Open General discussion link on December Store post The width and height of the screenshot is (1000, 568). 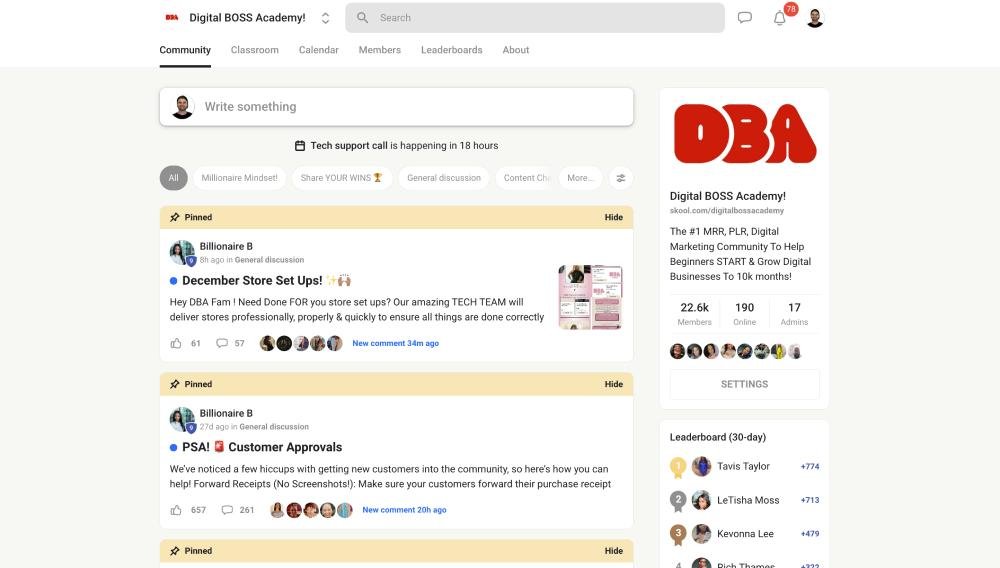pyautogui.click(x=269, y=260)
